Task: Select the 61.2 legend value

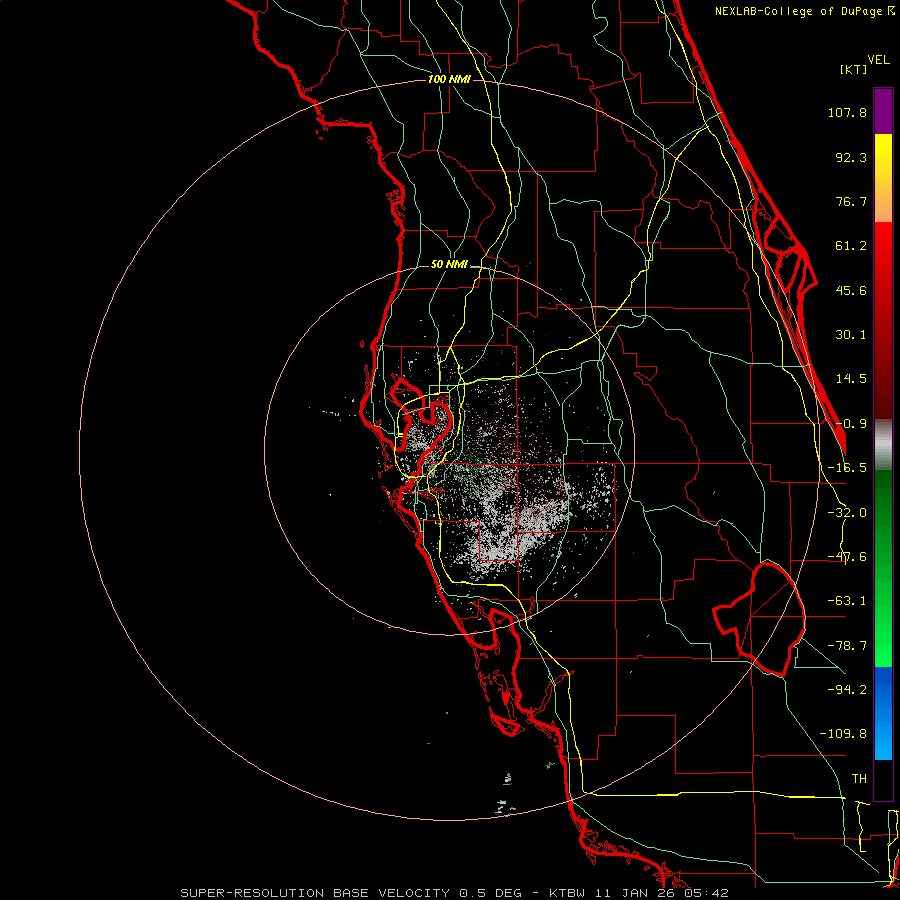Action: tap(851, 246)
